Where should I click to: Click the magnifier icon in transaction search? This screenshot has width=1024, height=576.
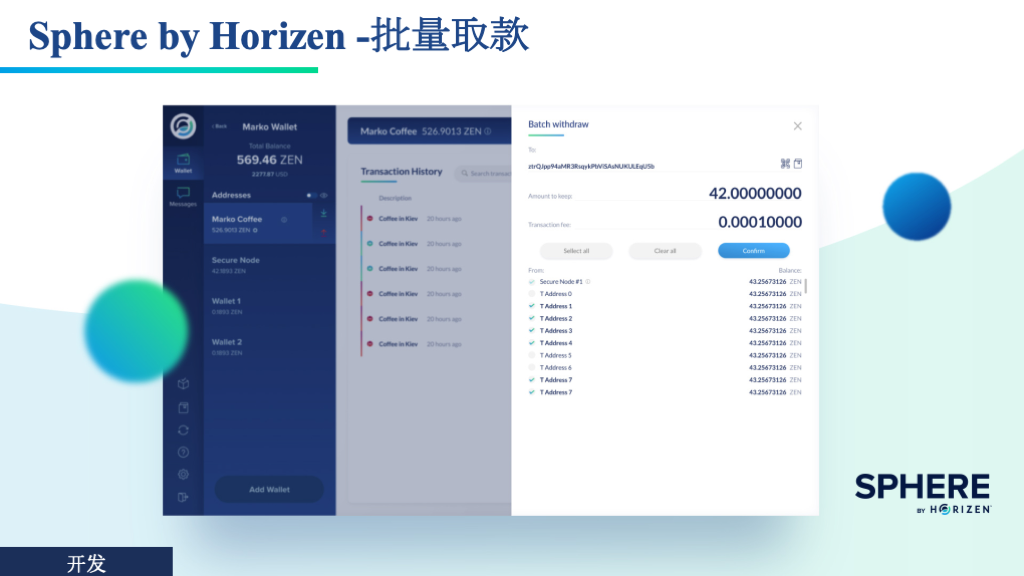tap(465, 174)
